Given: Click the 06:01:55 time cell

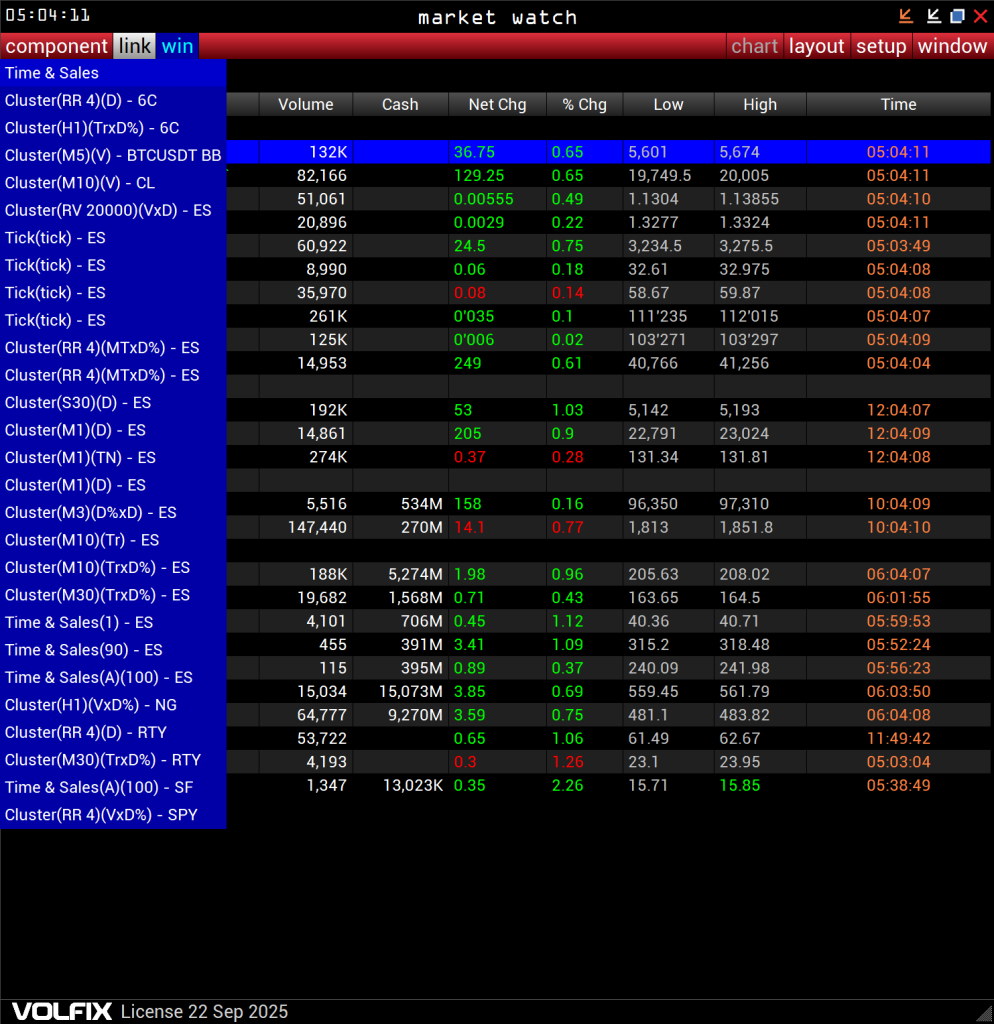Looking at the screenshot, I should (x=899, y=598).
